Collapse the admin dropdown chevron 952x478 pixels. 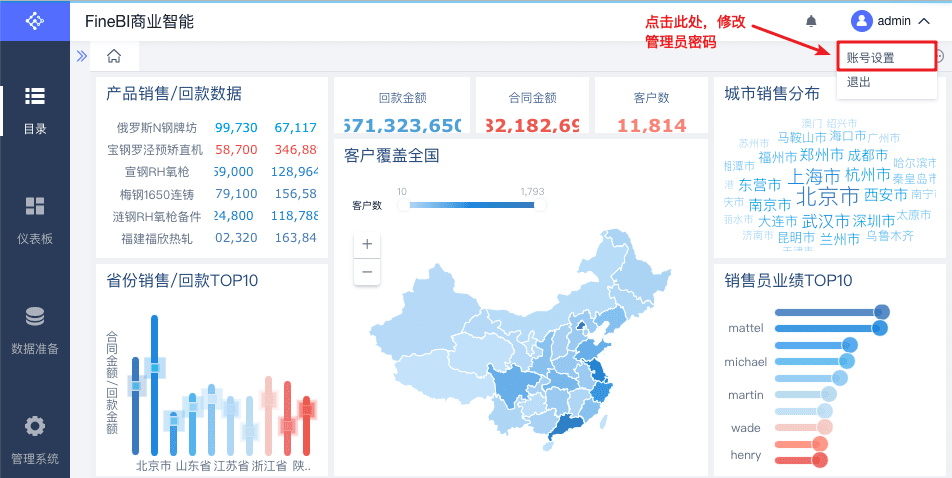pyautogui.click(x=923, y=21)
